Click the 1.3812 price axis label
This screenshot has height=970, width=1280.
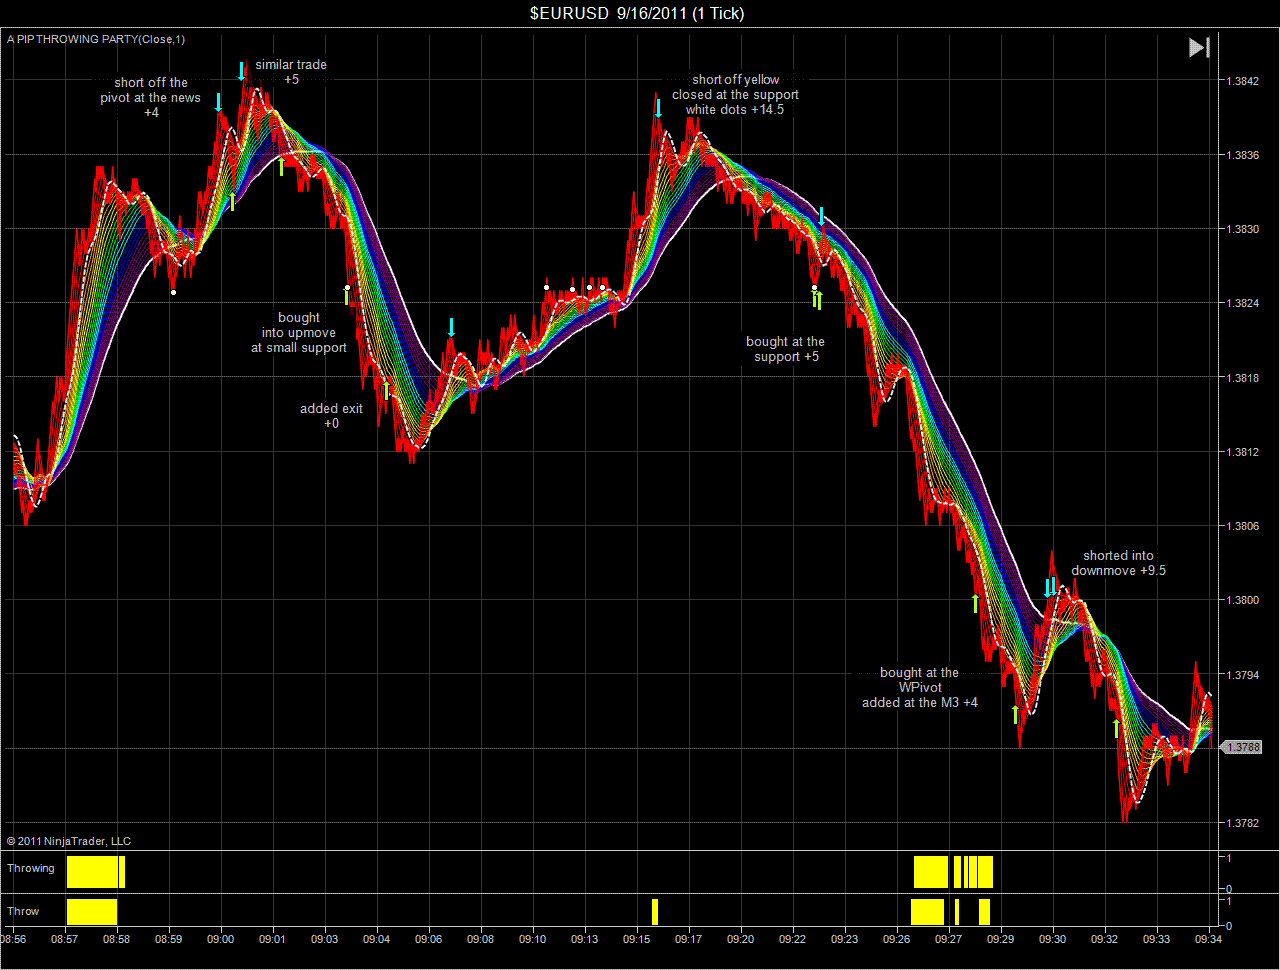coord(1242,452)
